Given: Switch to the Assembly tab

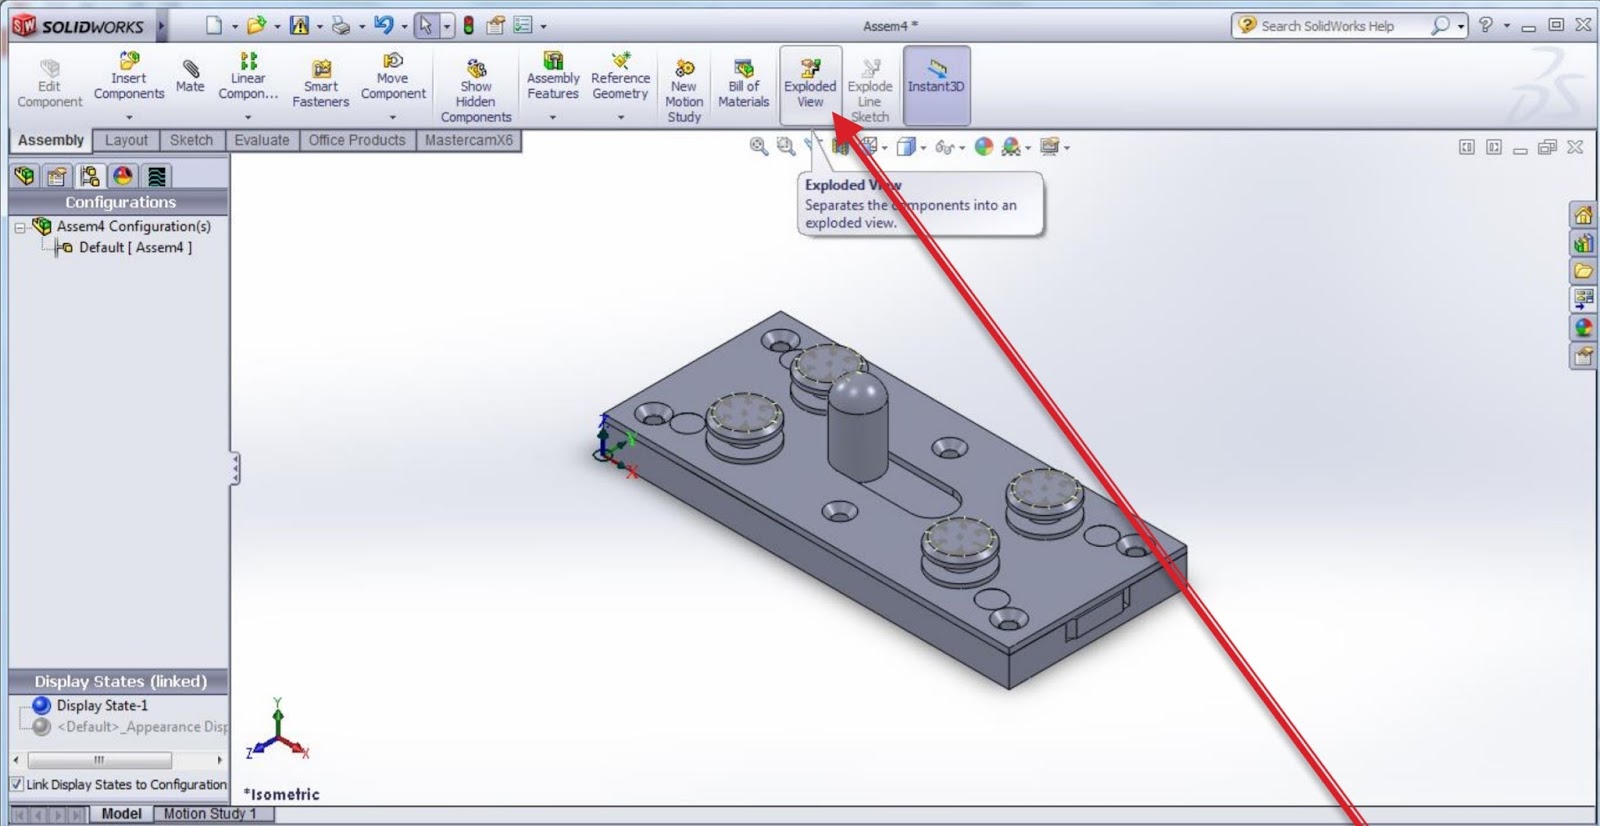Looking at the screenshot, I should point(51,140).
